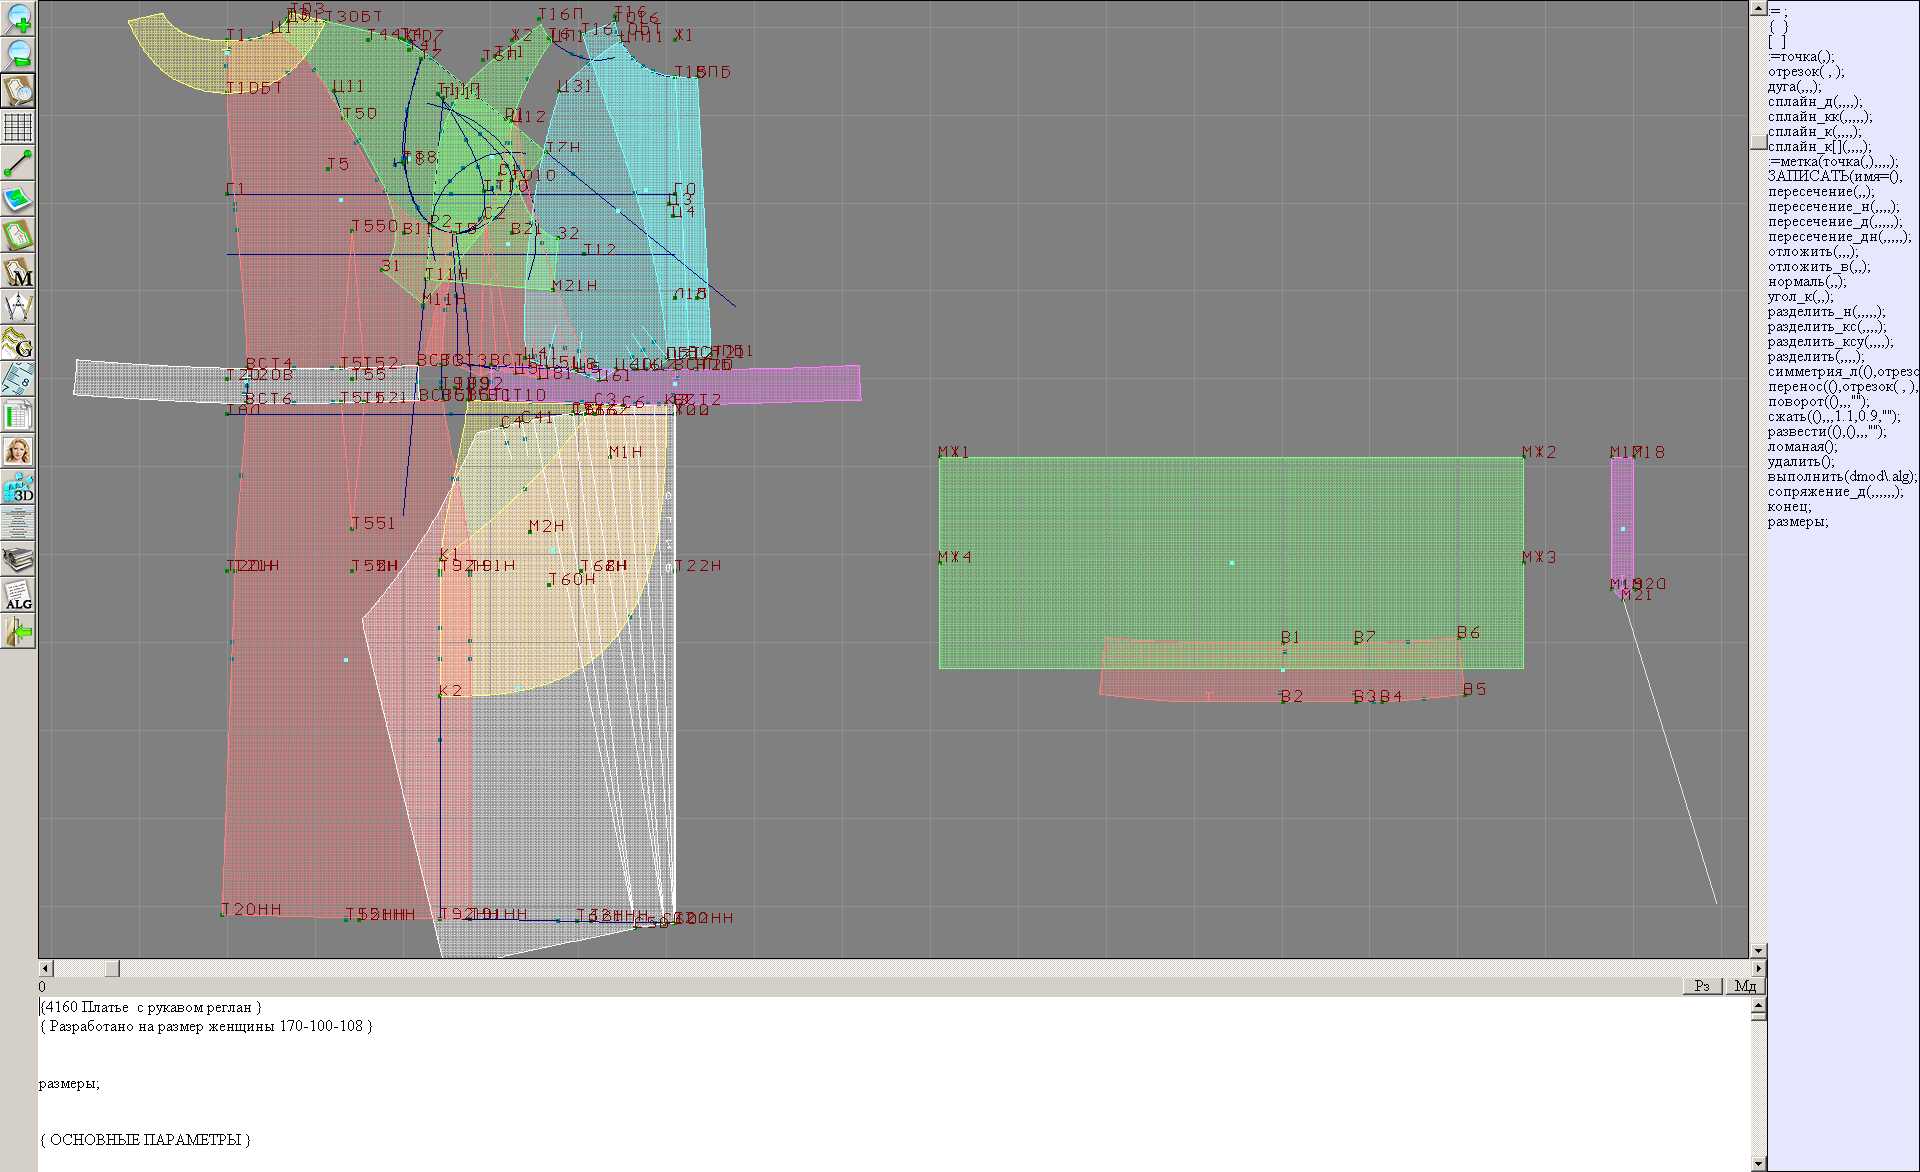Click the pattern G gradation icon
Image resolution: width=1920 pixels, height=1172 pixels.
pyautogui.click(x=18, y=343)
